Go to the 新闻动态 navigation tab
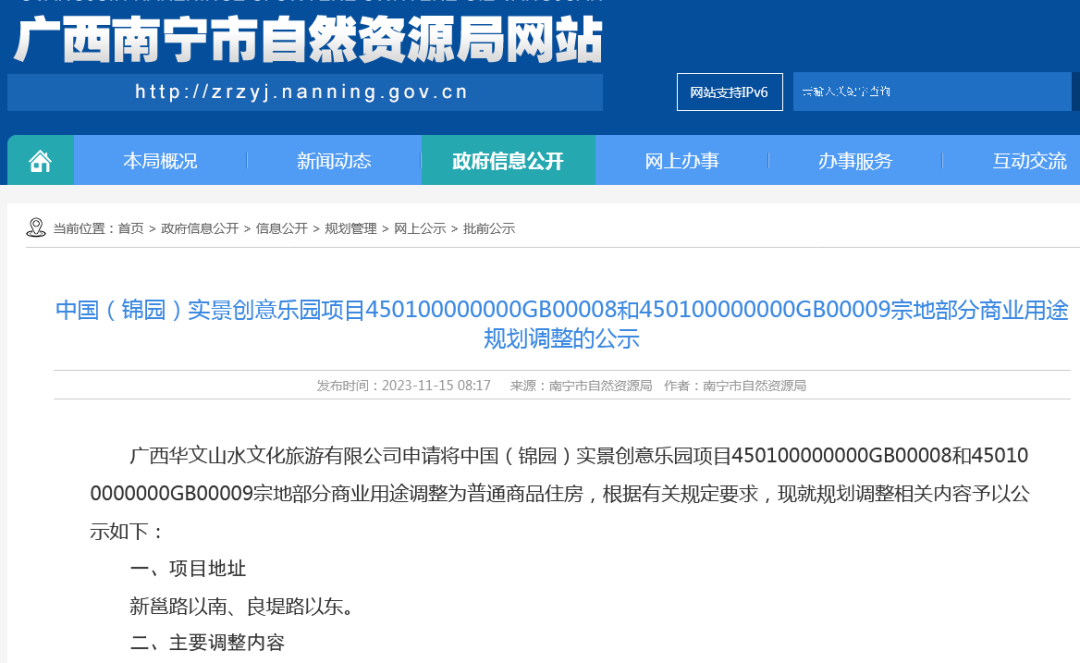This screenshot has width=1080, height=663. click(x=333, y=161)
